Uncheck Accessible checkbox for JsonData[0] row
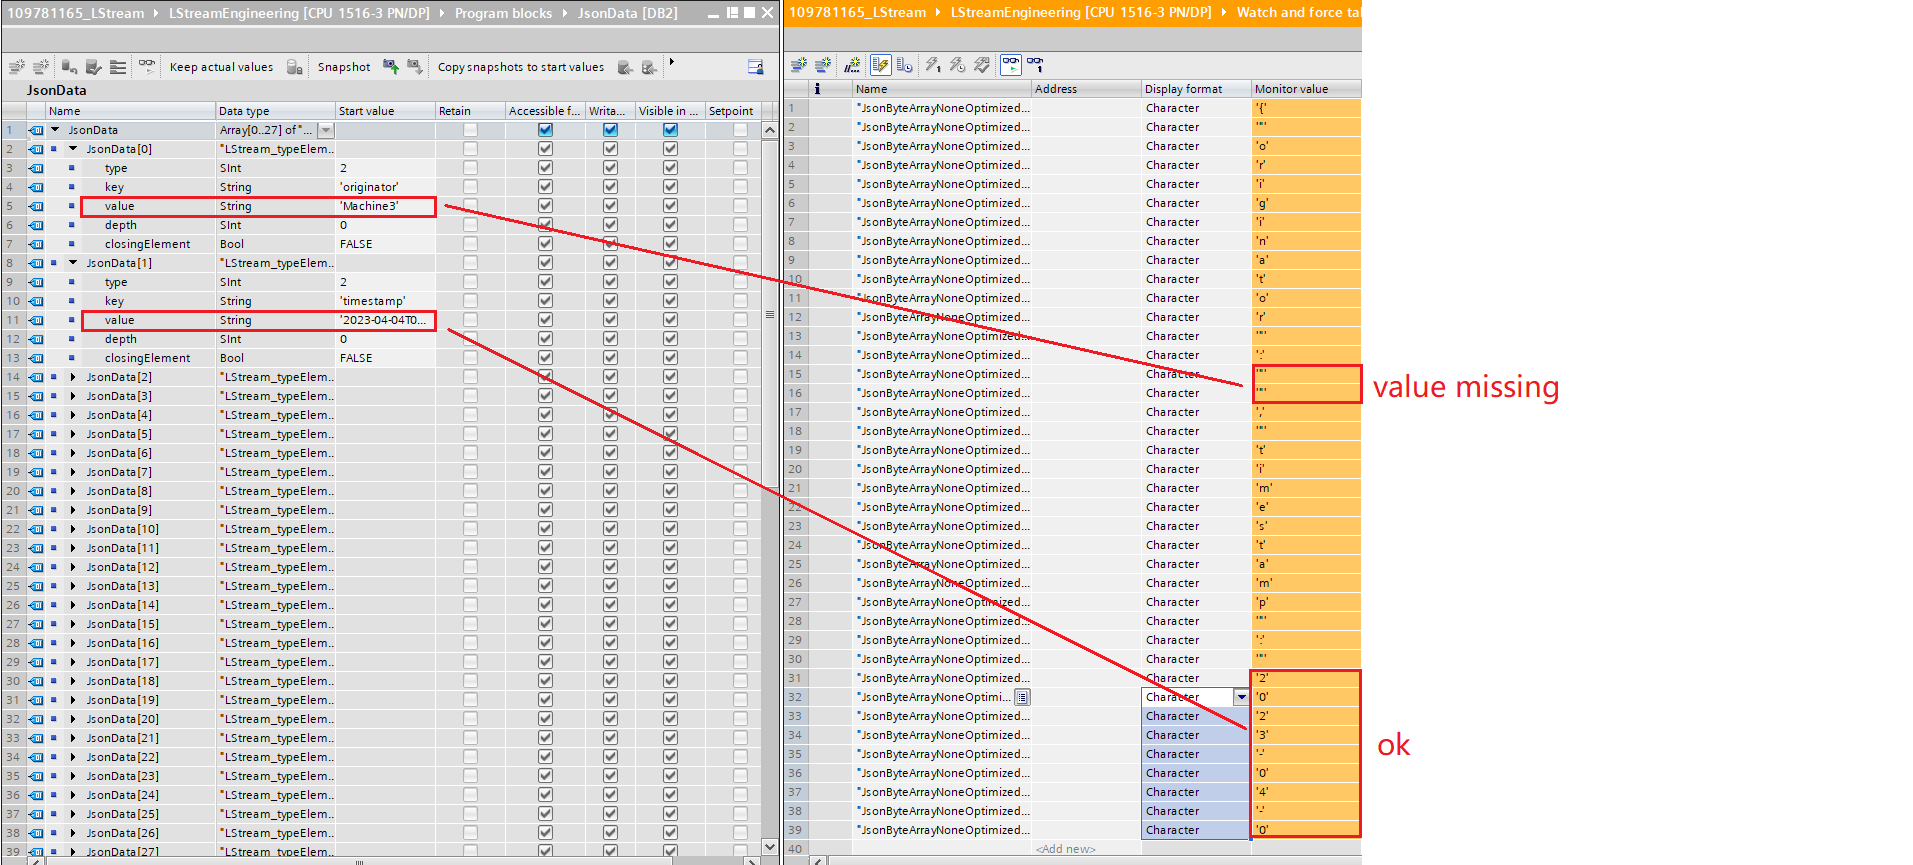 point(545,149)
